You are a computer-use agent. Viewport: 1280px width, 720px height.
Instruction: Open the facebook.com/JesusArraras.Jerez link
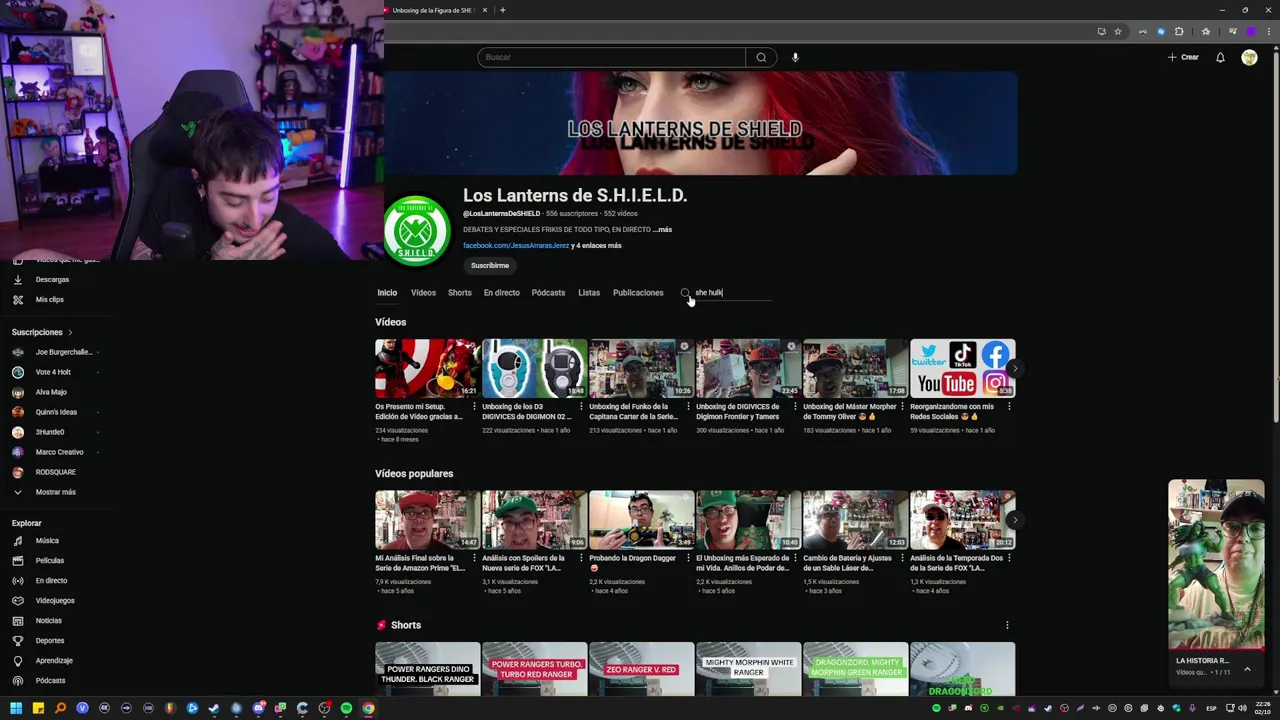click(516, 245)
